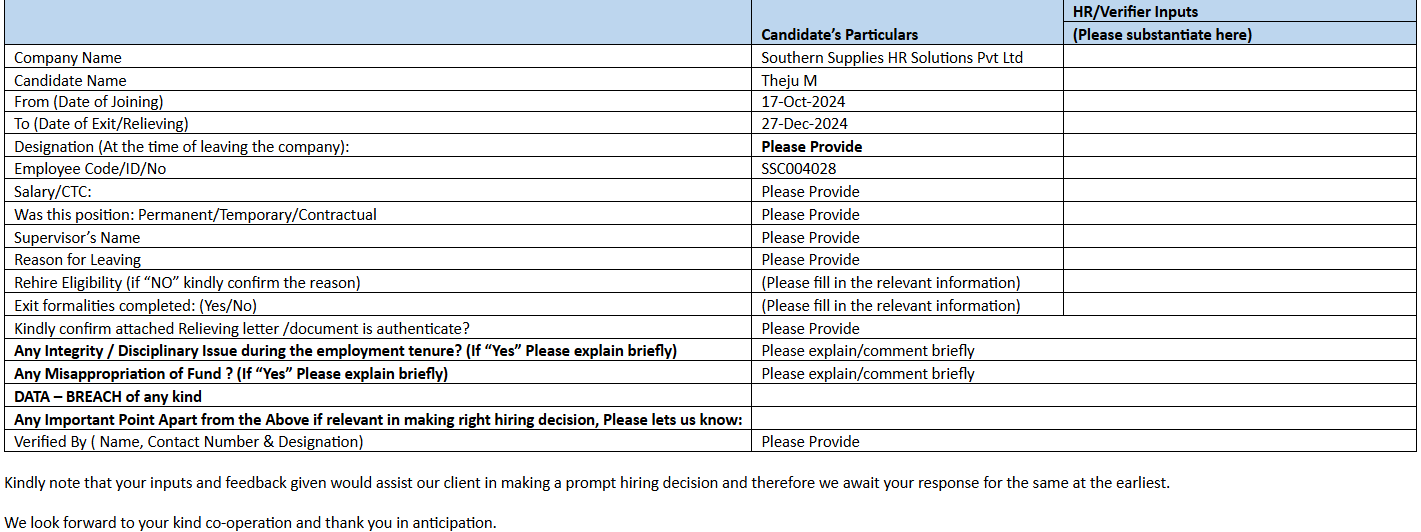The image size is (1421, 532).
Task: Click the HR/Verifier input cell for Salary/CTC
Action: click(x=1239, y=192)
